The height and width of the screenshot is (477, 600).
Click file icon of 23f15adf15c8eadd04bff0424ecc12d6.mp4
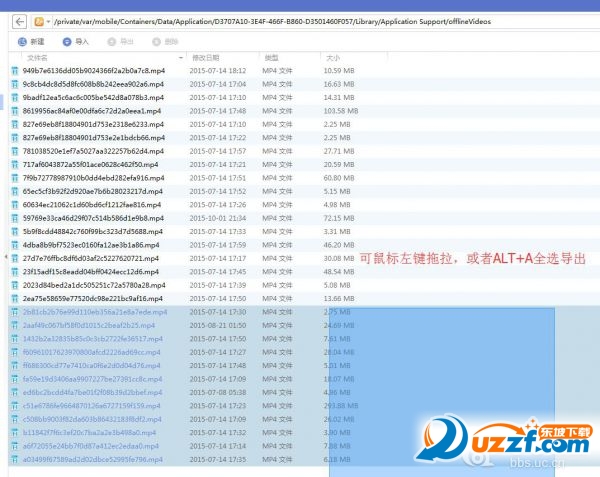15,272
